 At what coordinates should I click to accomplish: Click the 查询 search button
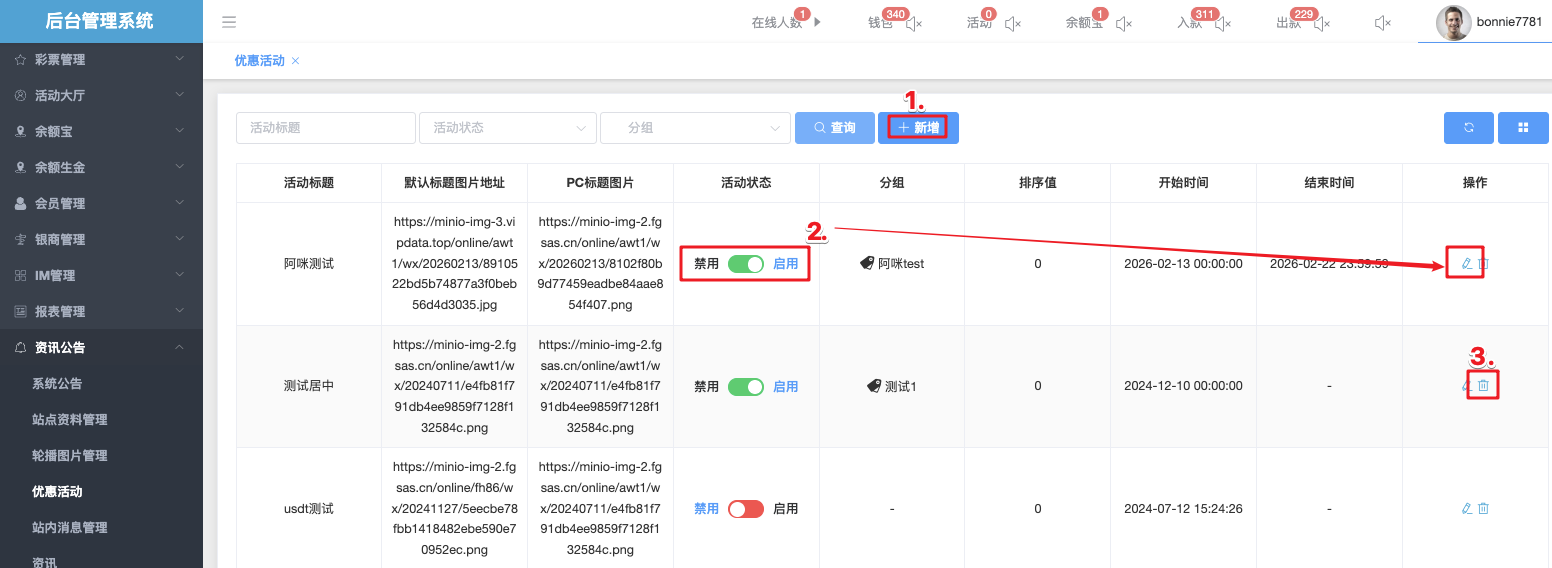(x=834, y=128)
